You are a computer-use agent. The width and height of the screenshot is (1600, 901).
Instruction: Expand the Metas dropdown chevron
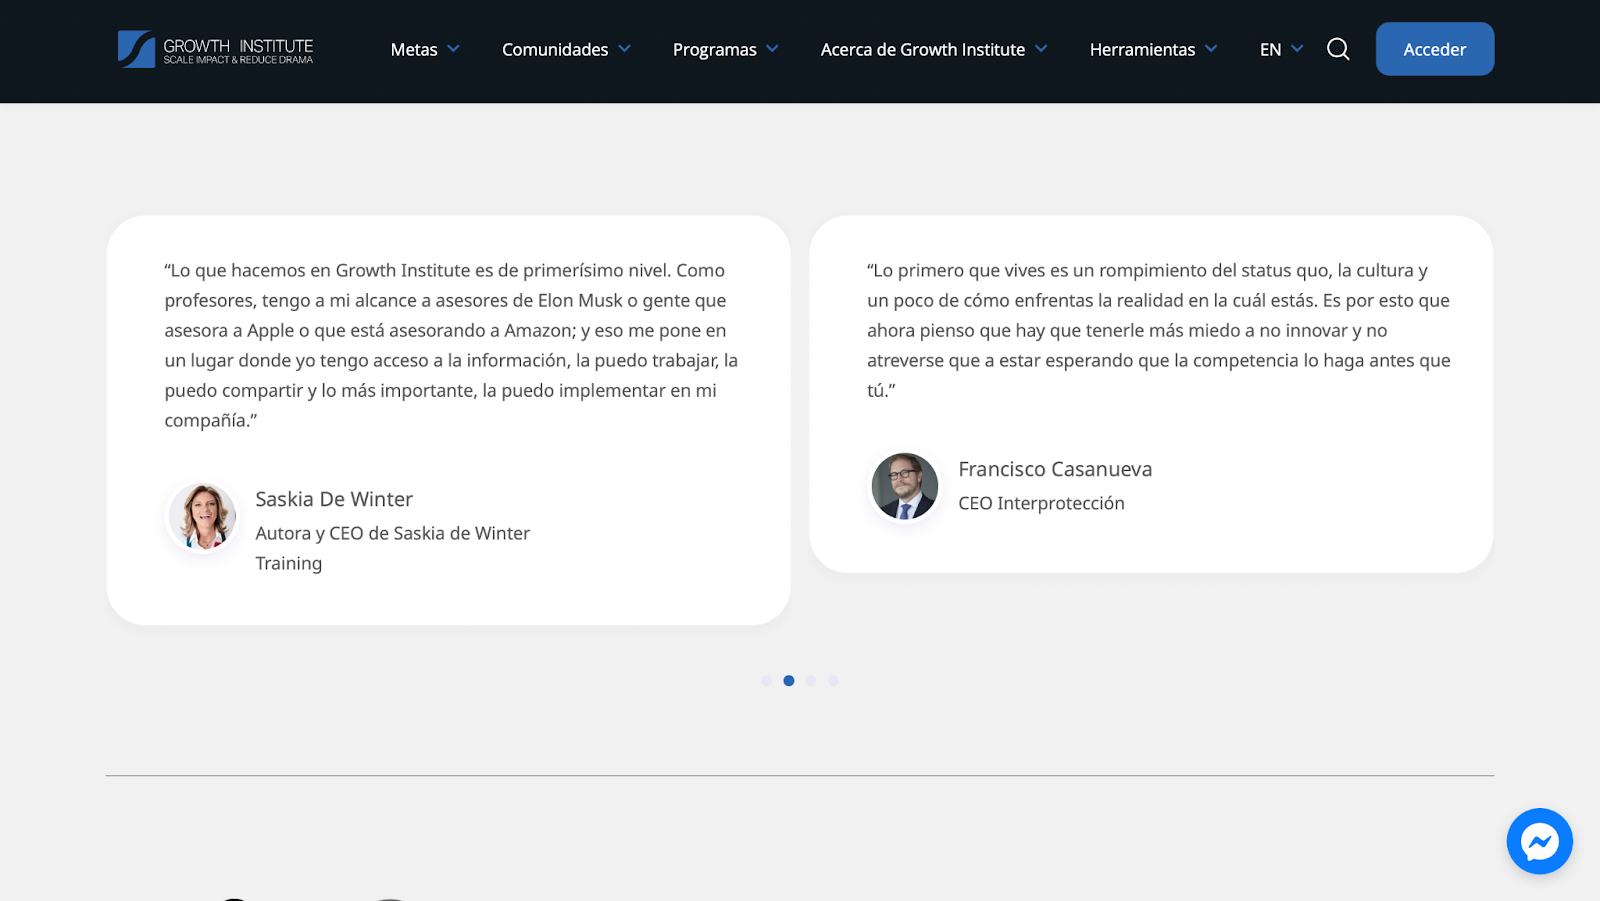coord(454,49)
